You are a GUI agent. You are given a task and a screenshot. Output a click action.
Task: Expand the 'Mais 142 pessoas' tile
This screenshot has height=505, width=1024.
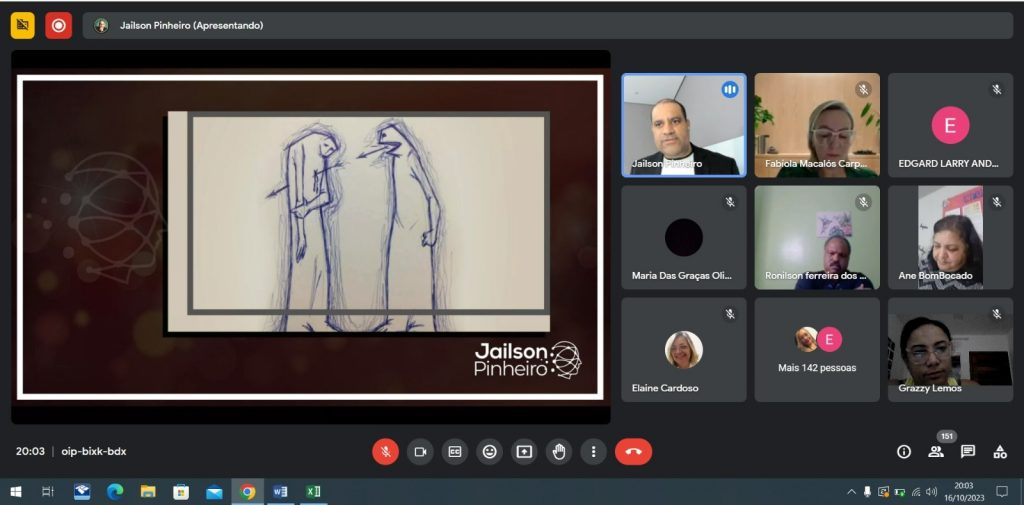[x=817, y=349]
